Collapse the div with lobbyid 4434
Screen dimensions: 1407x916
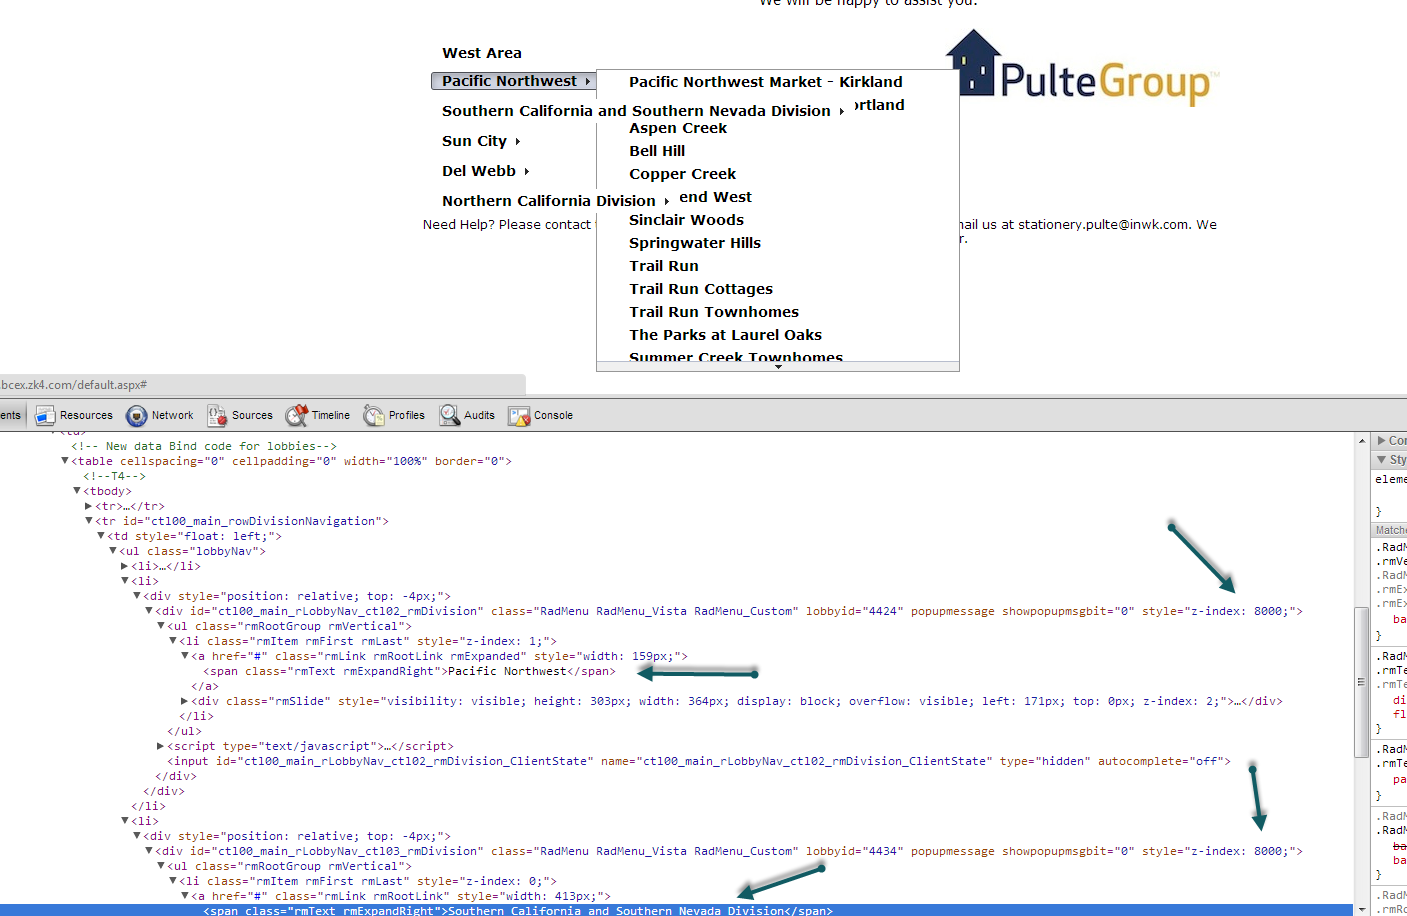point(149,851)
